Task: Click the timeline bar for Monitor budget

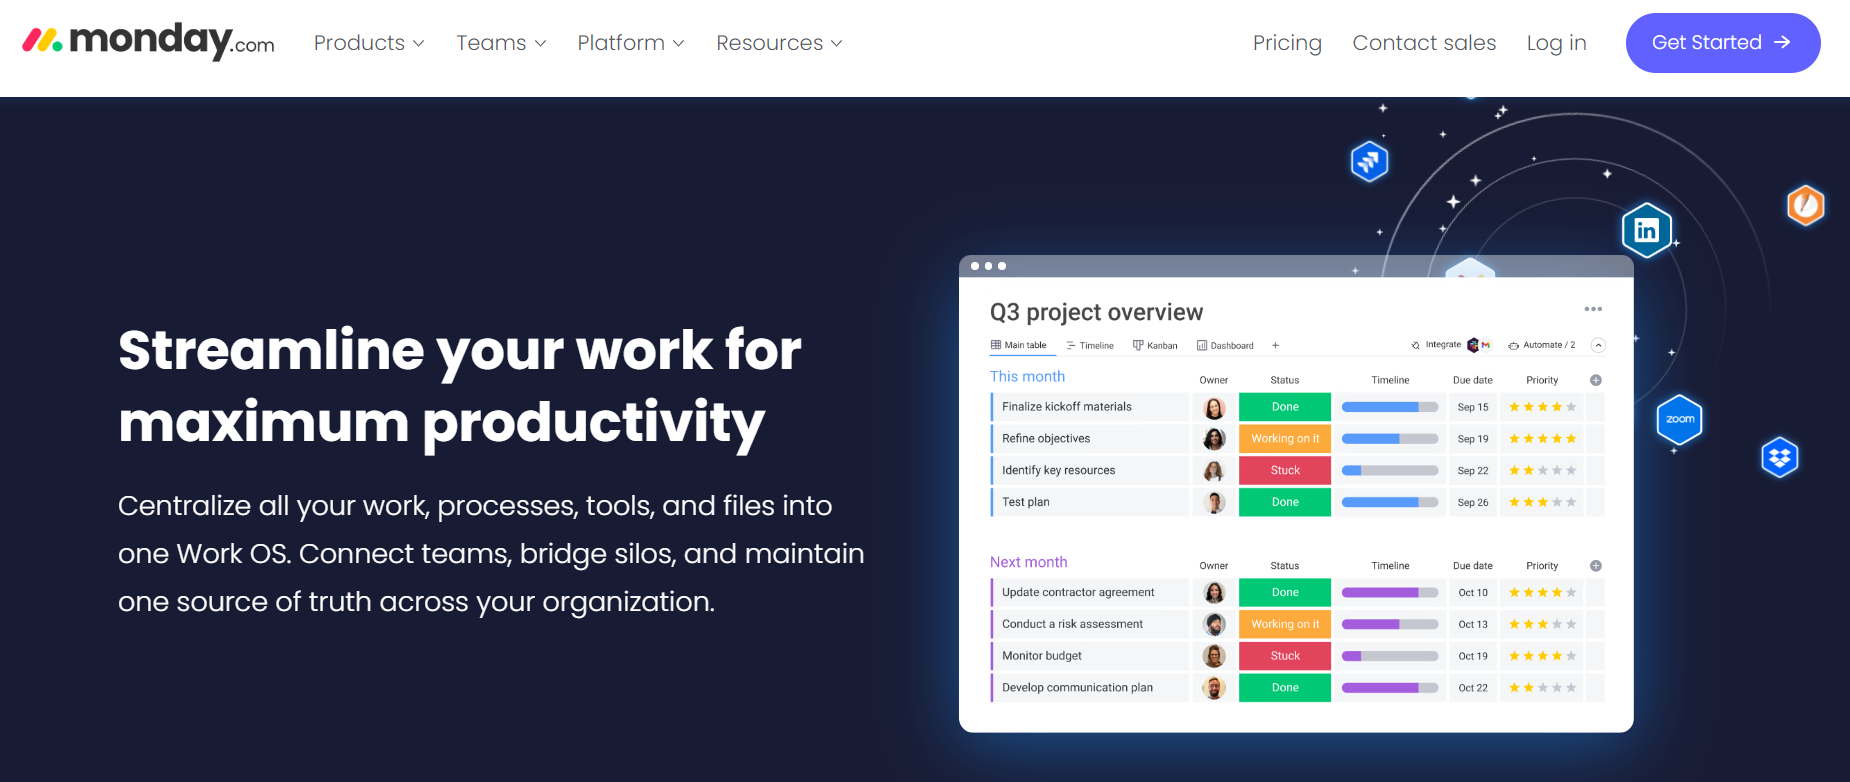Action: pos(1390,656)
